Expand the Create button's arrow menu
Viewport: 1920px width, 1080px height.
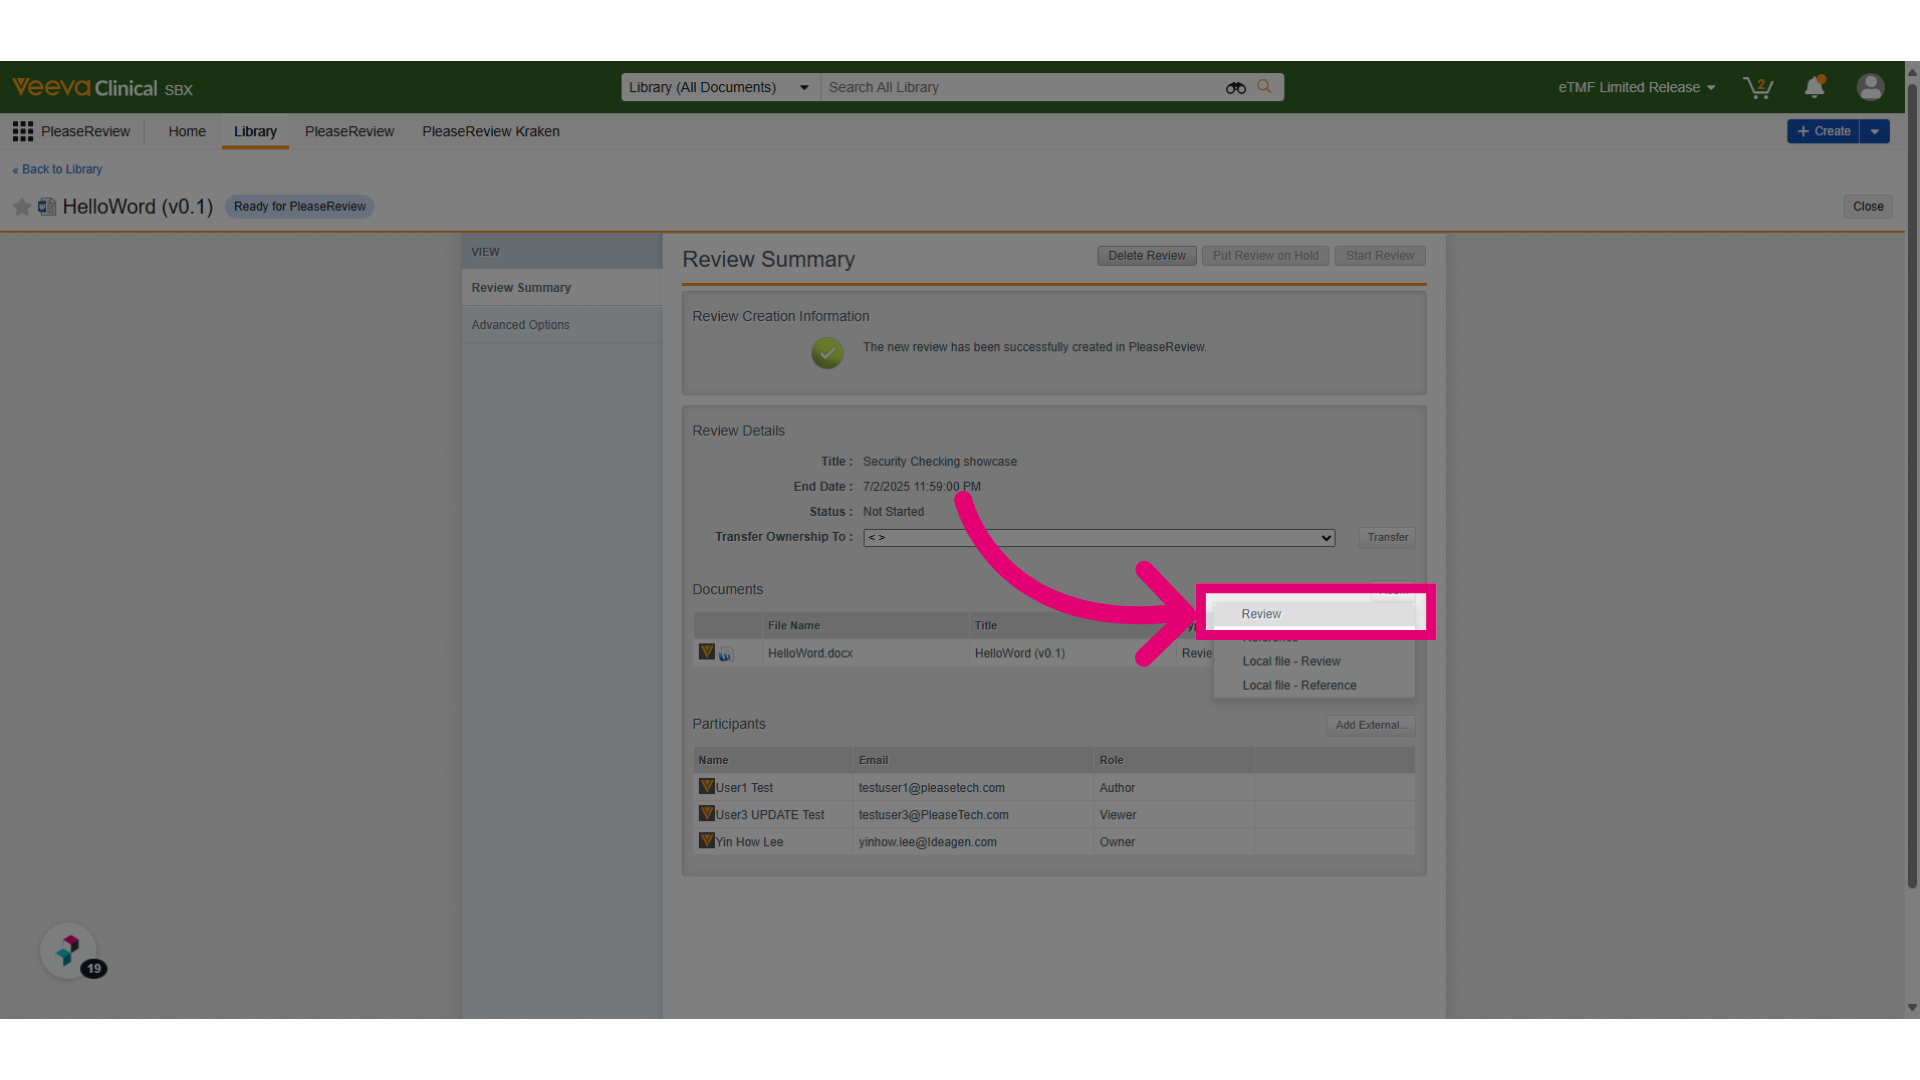tap(1875, 131)
